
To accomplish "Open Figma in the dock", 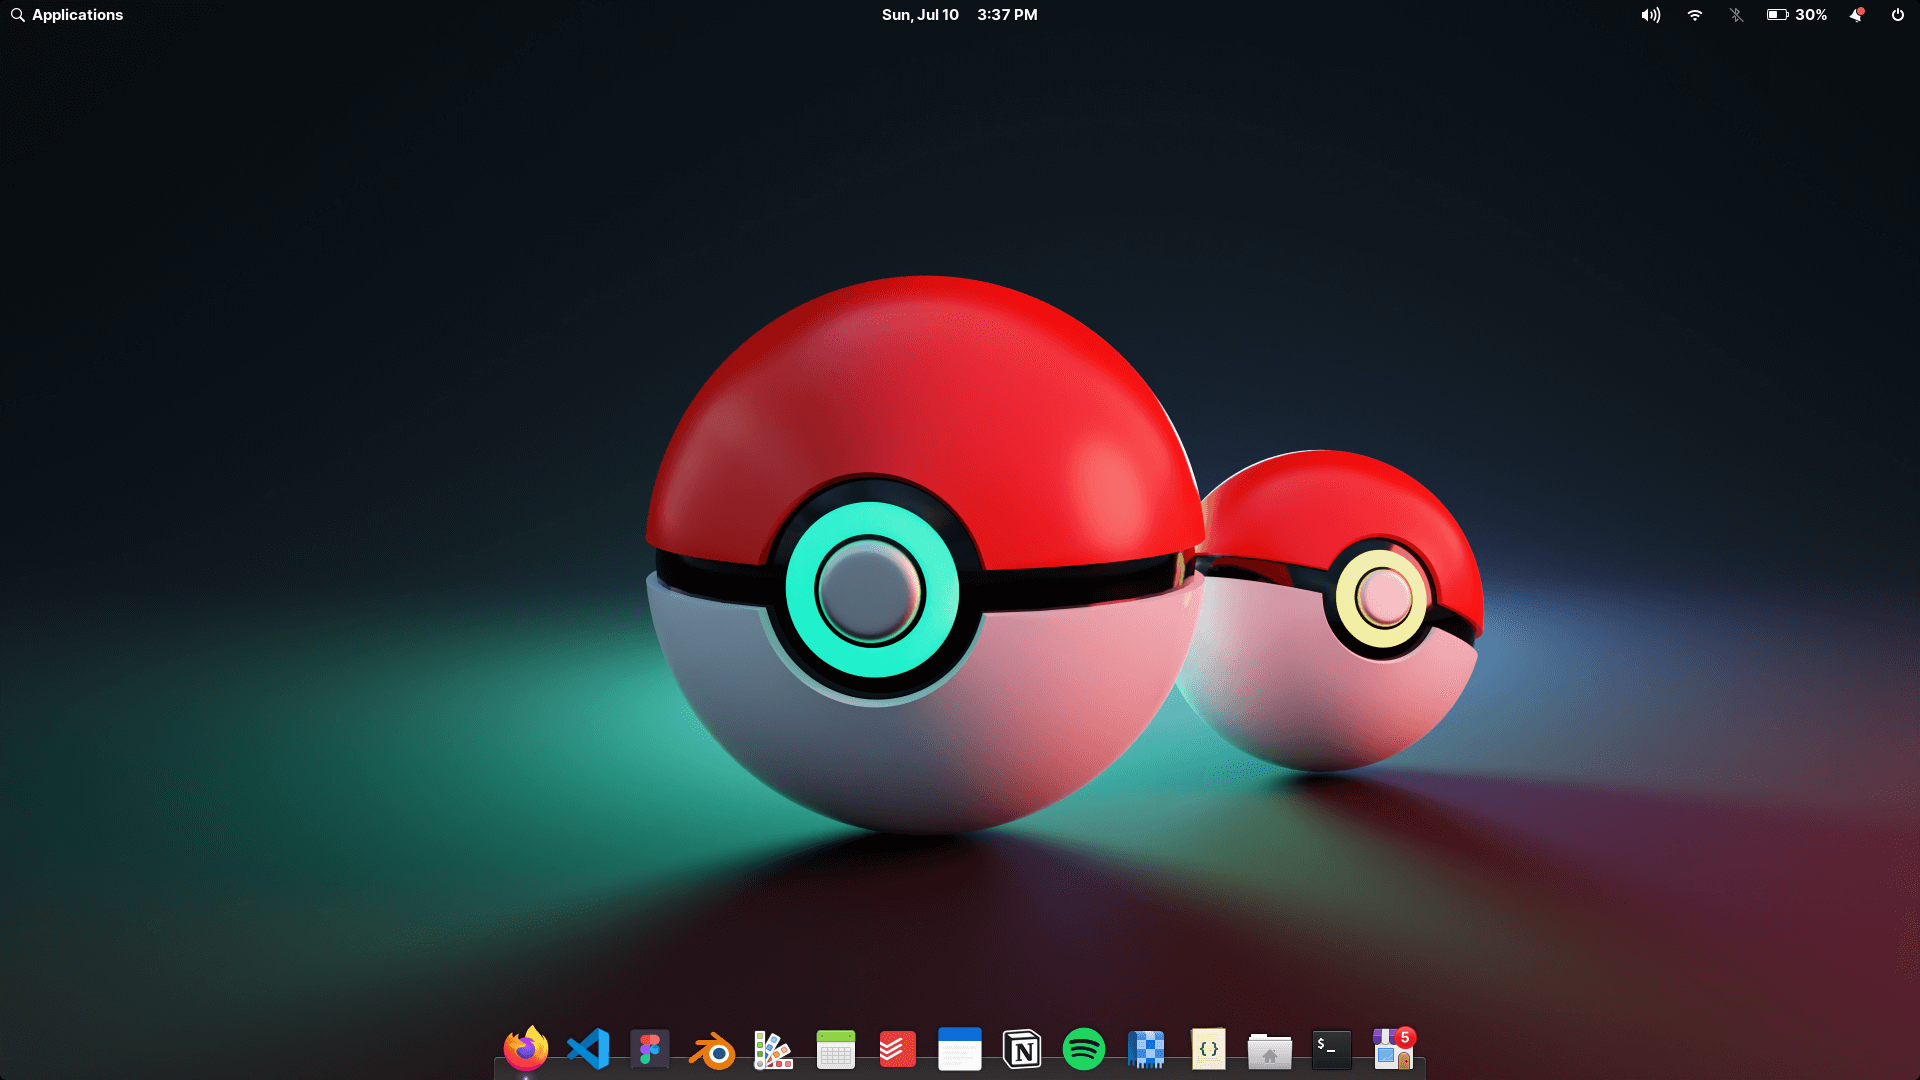I will pos(650,1049).
